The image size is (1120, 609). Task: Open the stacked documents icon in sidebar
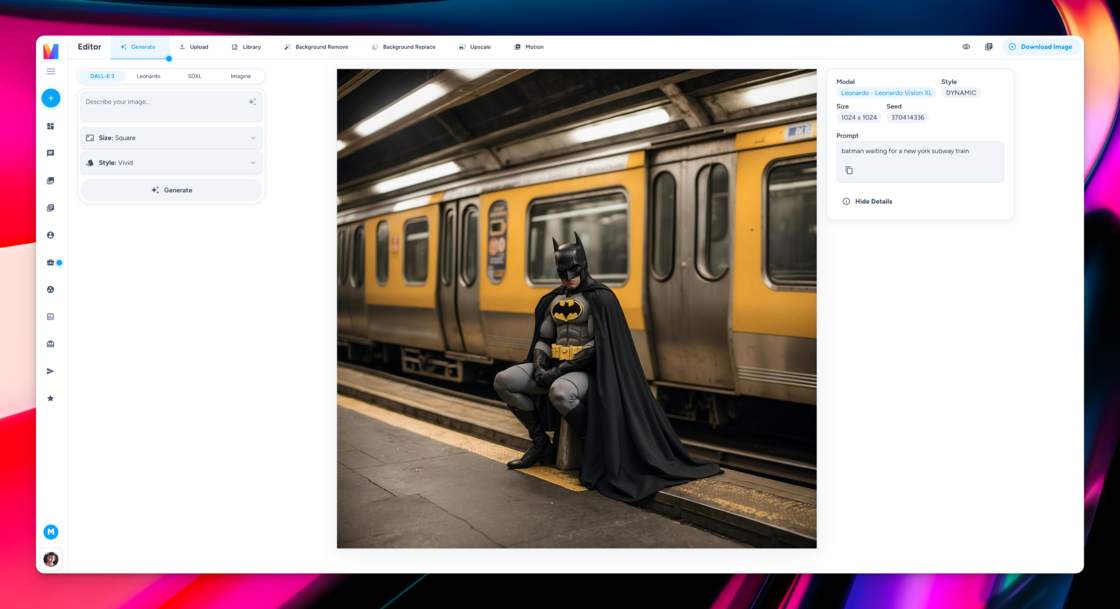(x=51, y=208)
